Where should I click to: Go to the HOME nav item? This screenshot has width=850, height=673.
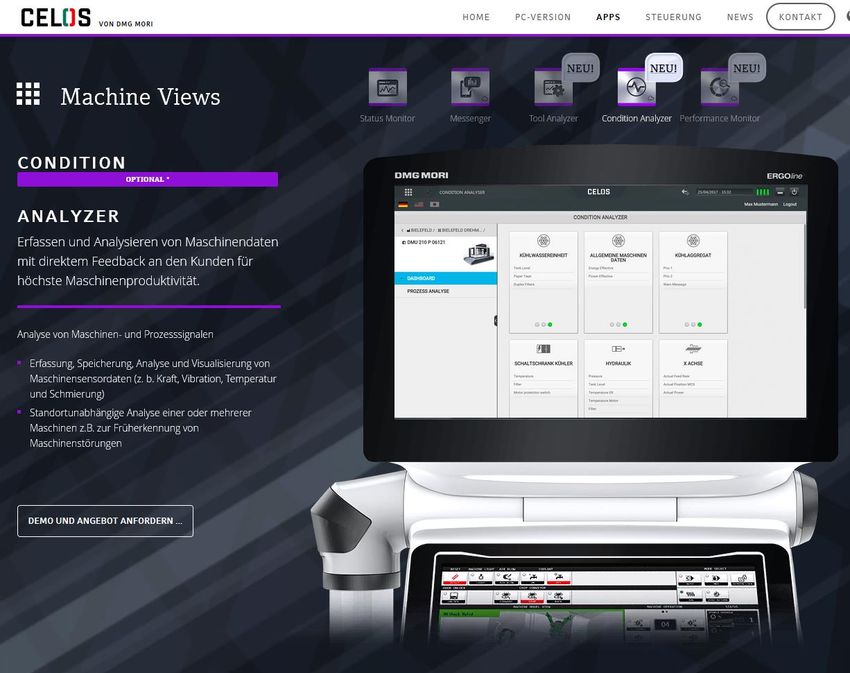(x=476, y=17)
